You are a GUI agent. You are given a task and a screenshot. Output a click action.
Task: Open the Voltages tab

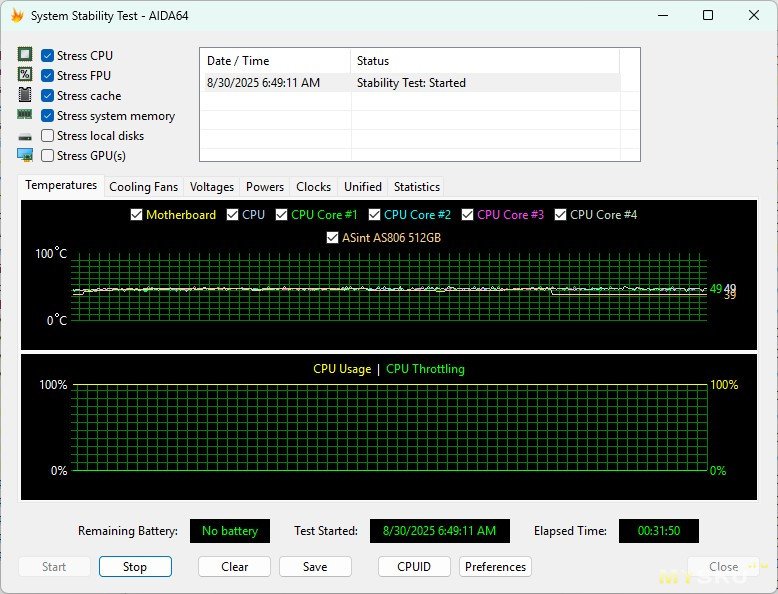[x=212, y=187]
